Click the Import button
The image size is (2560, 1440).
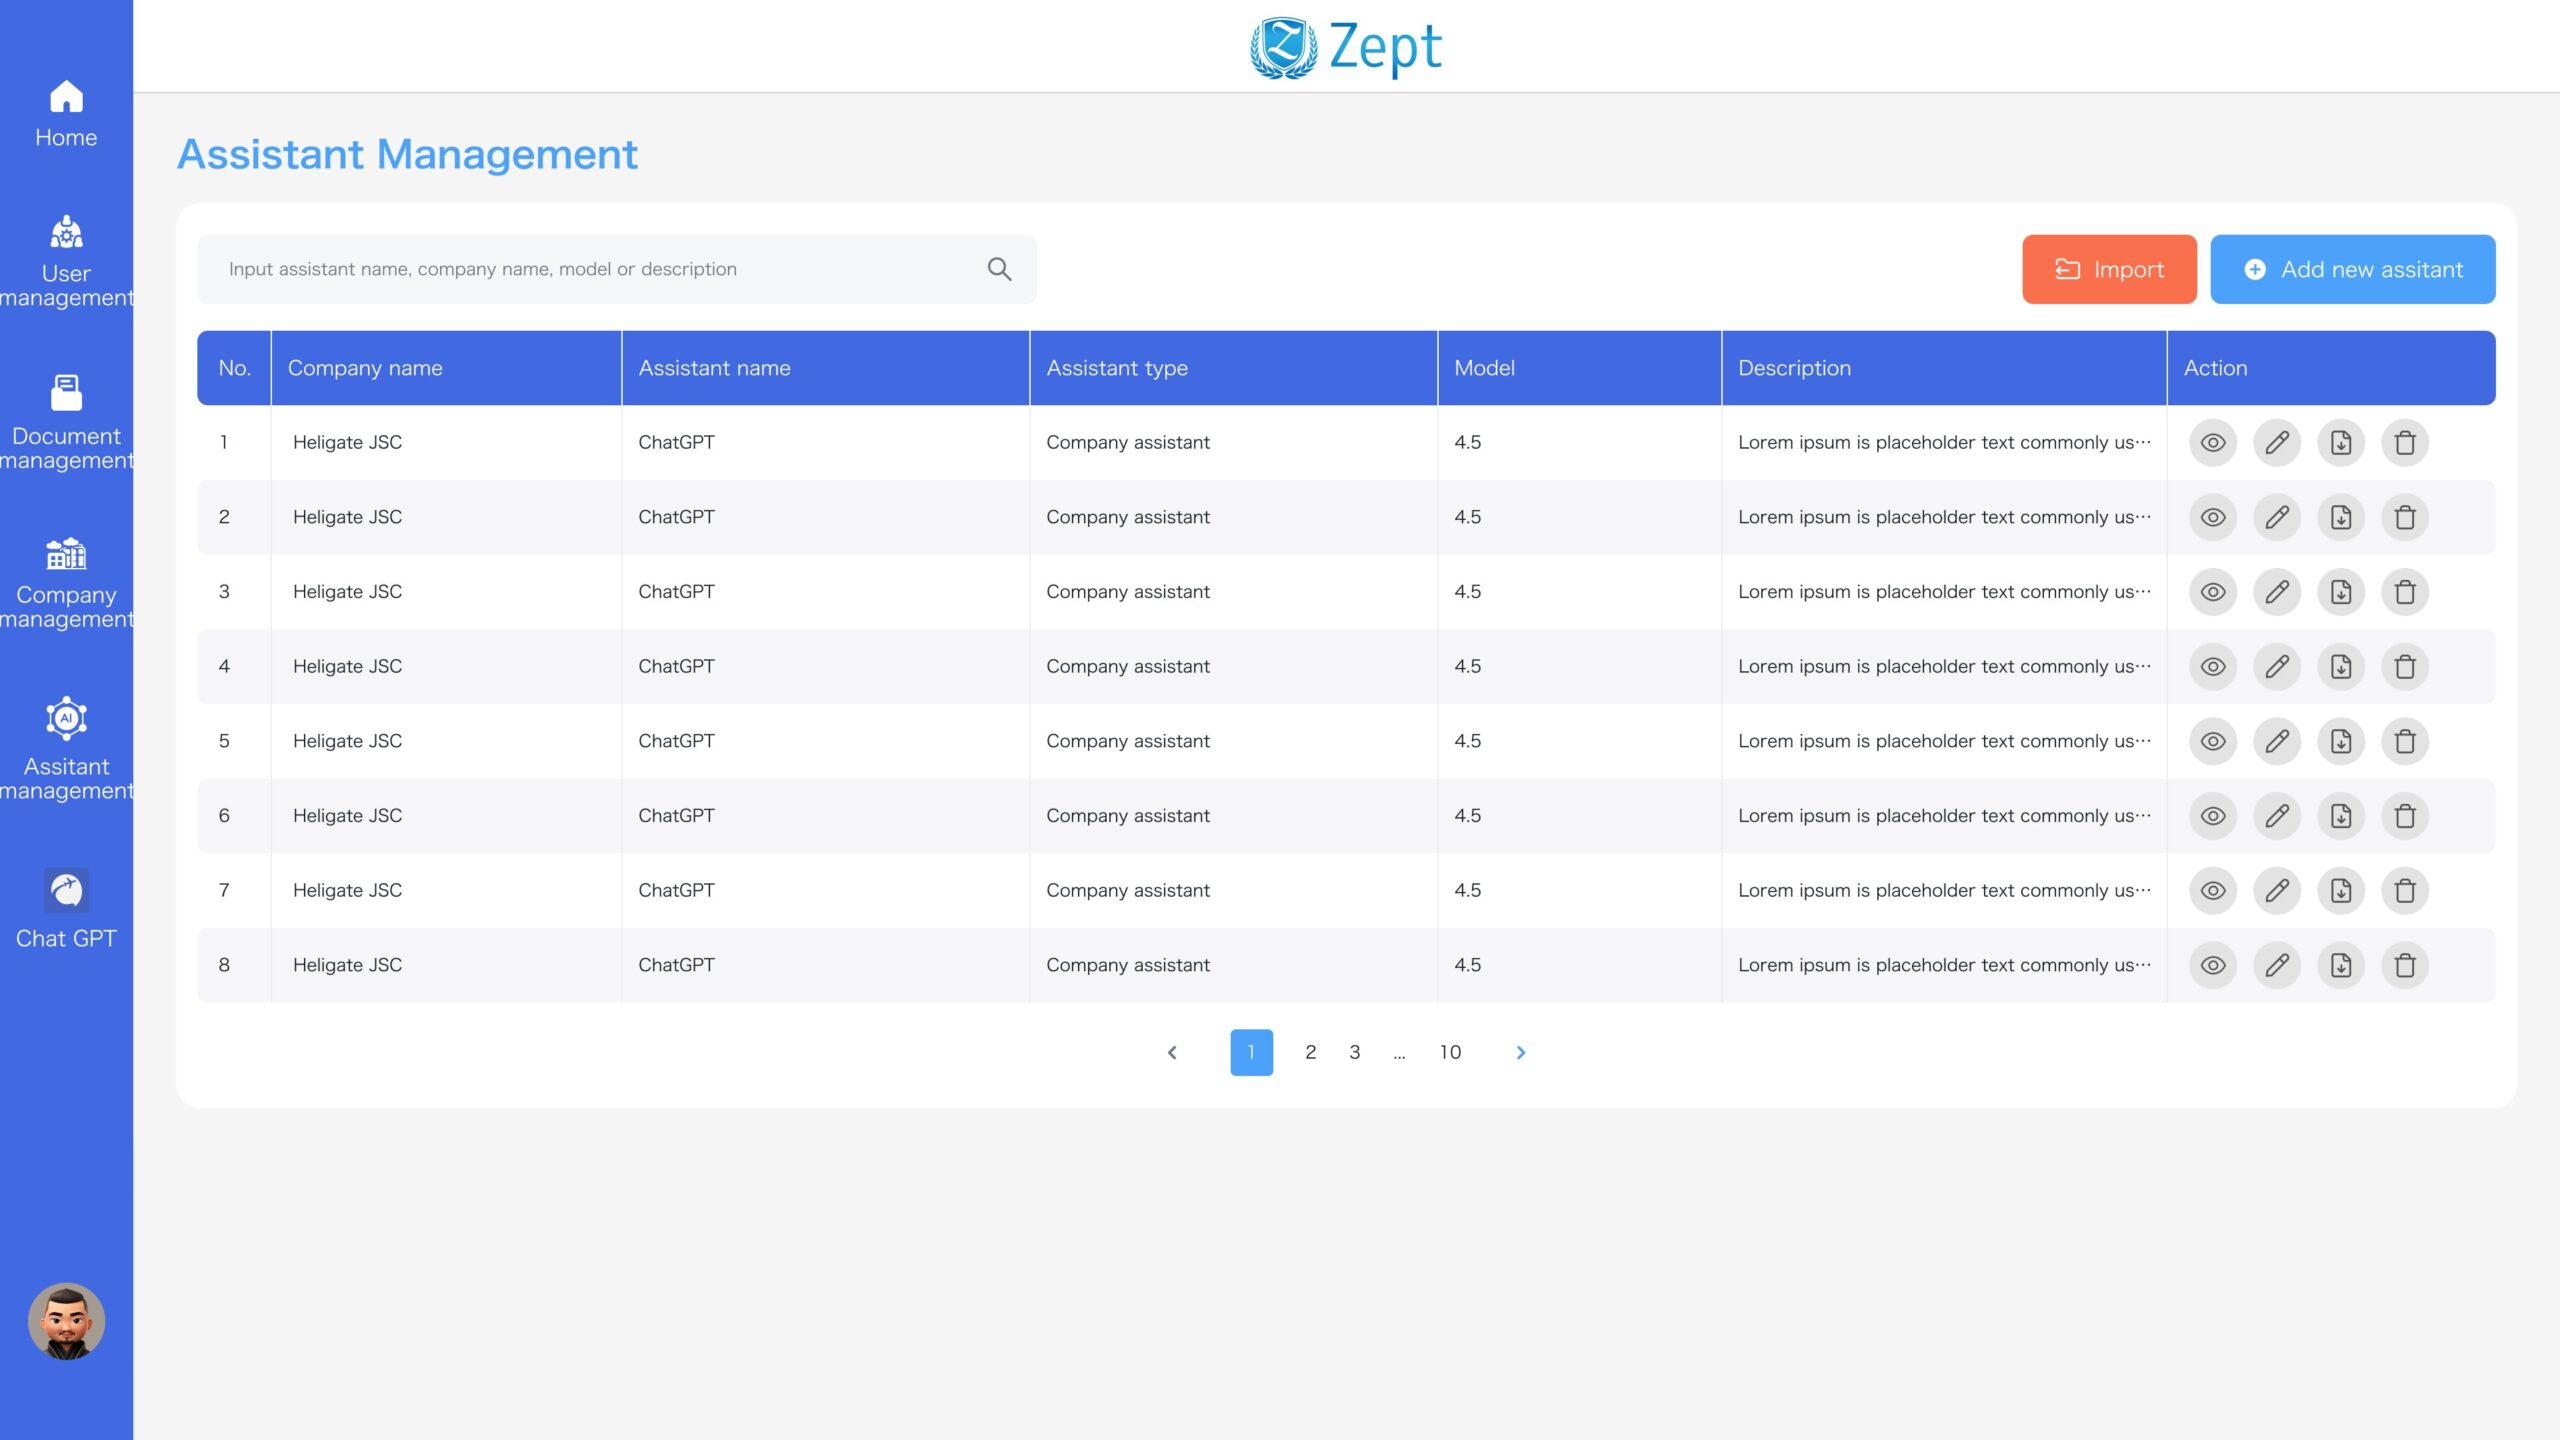(x=2109, y=269)
